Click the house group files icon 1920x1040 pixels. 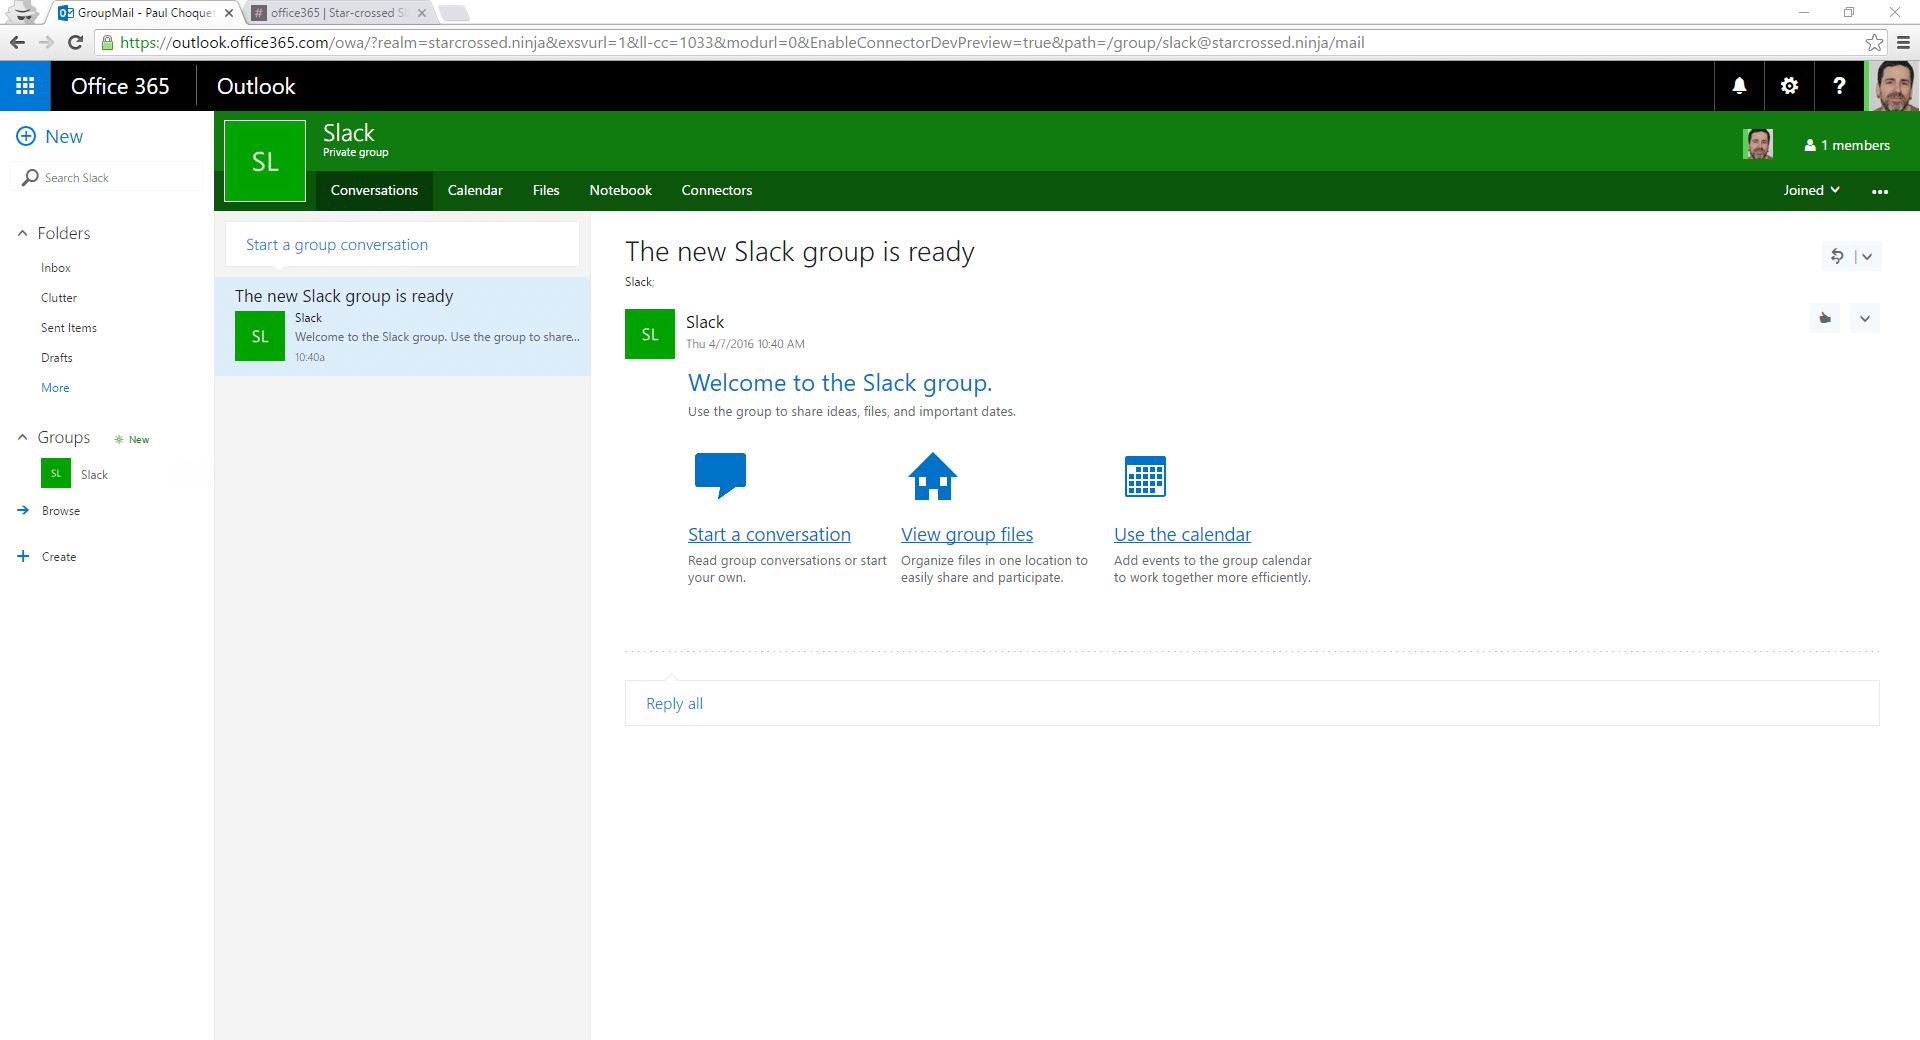(933, 476)
